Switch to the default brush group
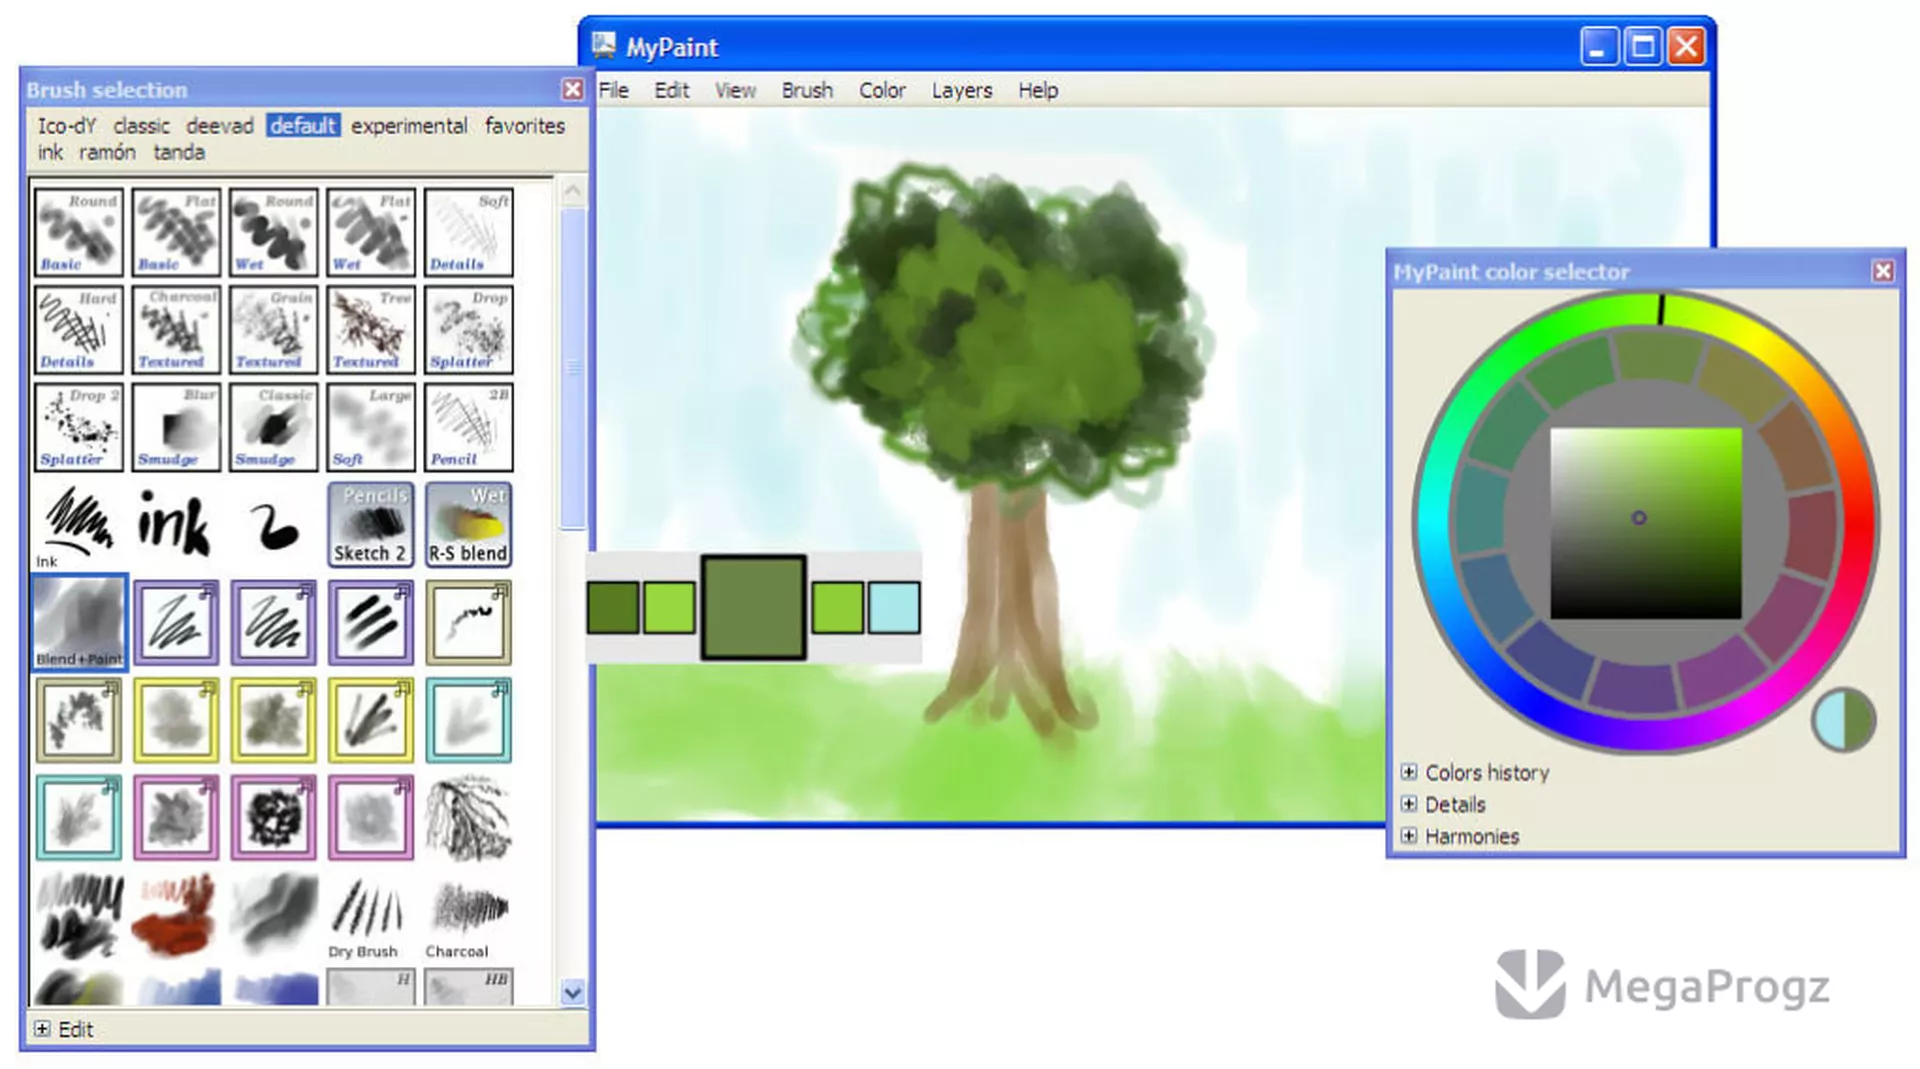The image size is (1920, 1069). [x=303, y=126]
